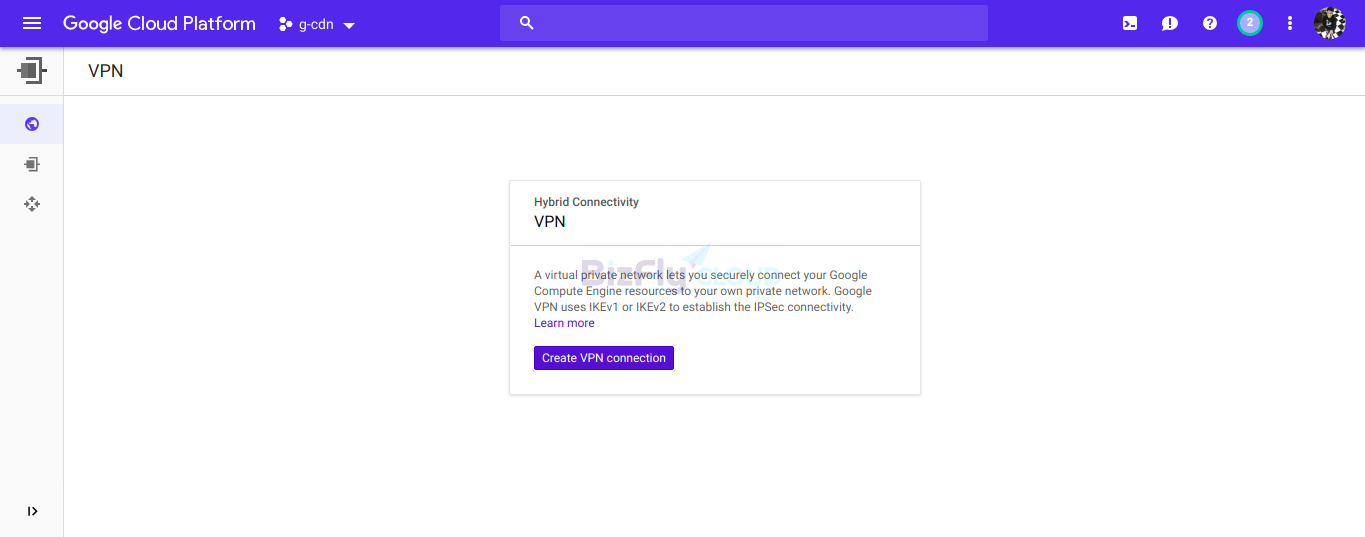Expand the collapsed sidebar with bottom chevron
1365x537 pixels.
point(32,511)
